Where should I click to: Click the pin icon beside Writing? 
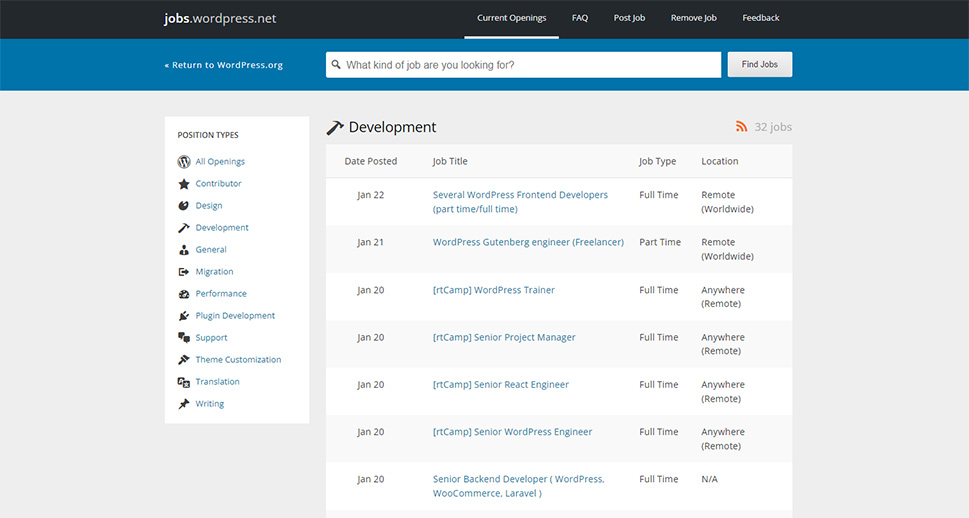coord(184,404)
